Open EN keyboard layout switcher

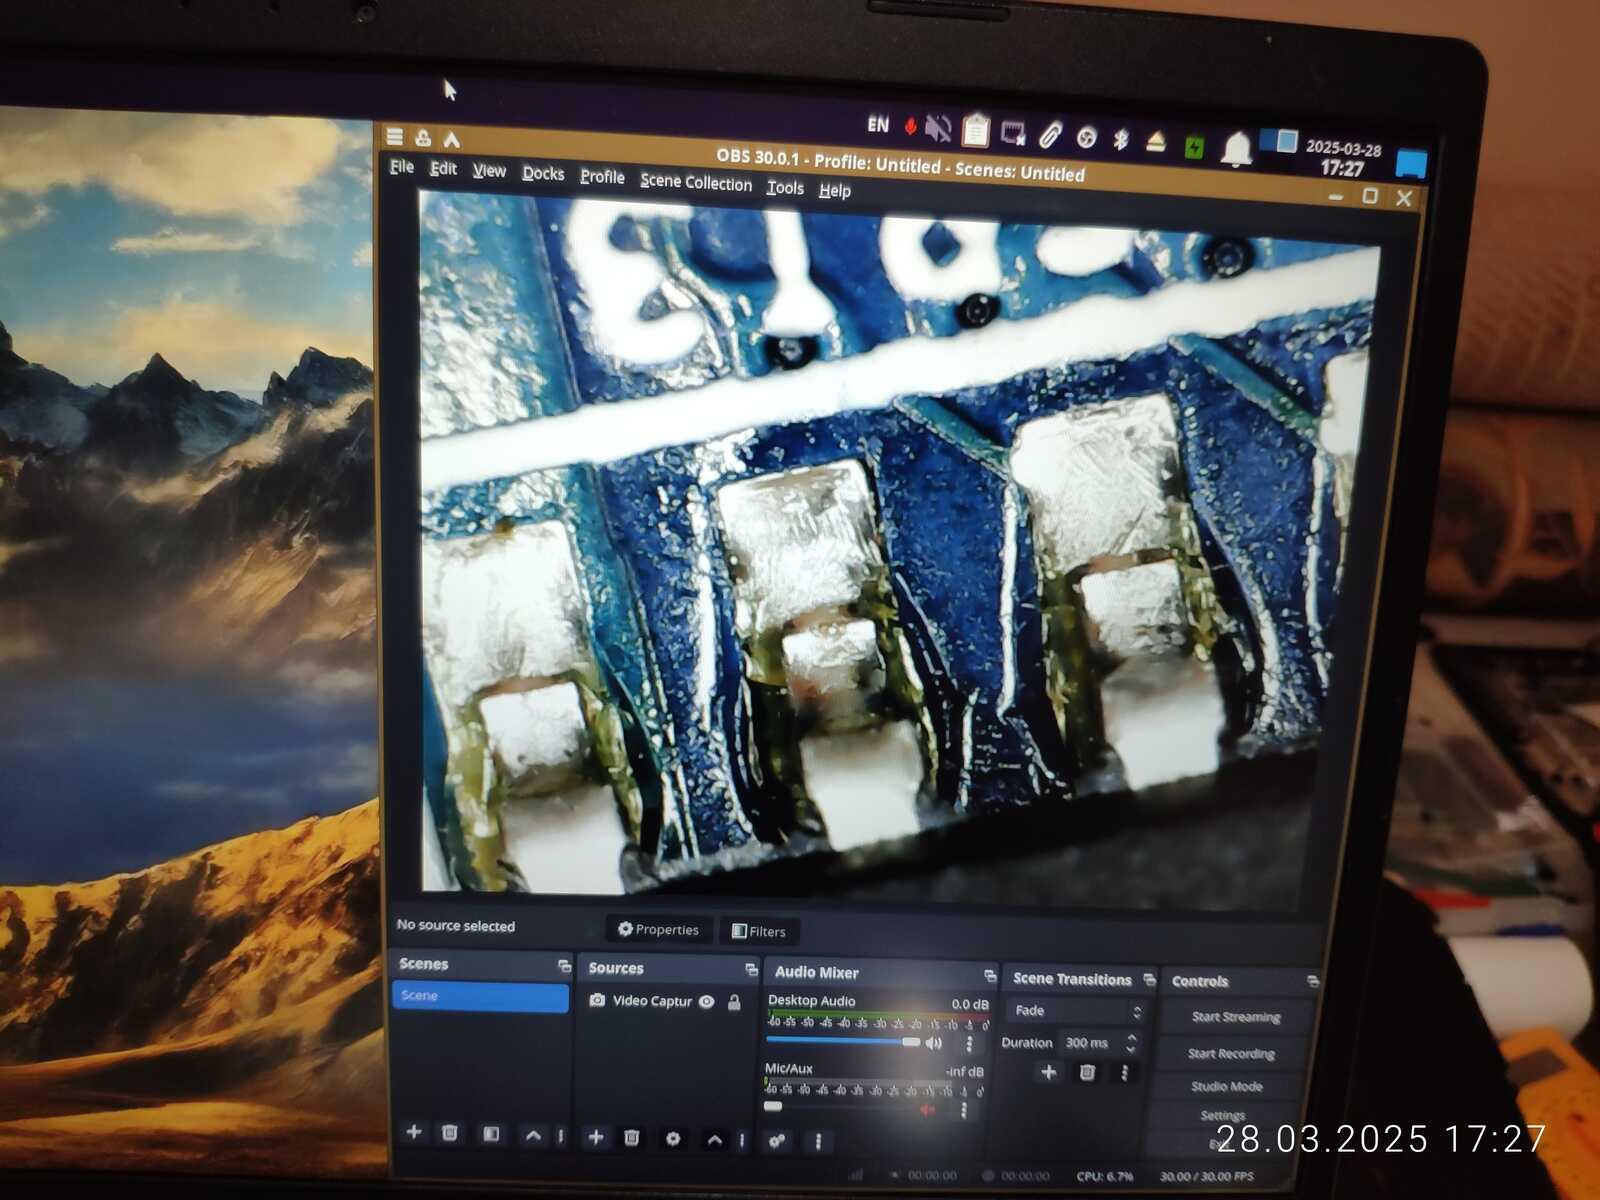click(878, 124)
